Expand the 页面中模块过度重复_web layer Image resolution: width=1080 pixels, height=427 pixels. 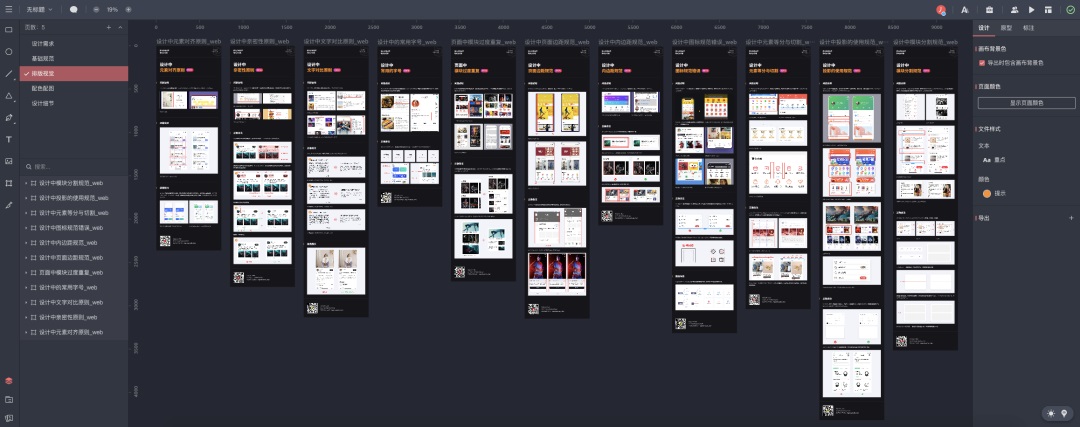[26, 273]
